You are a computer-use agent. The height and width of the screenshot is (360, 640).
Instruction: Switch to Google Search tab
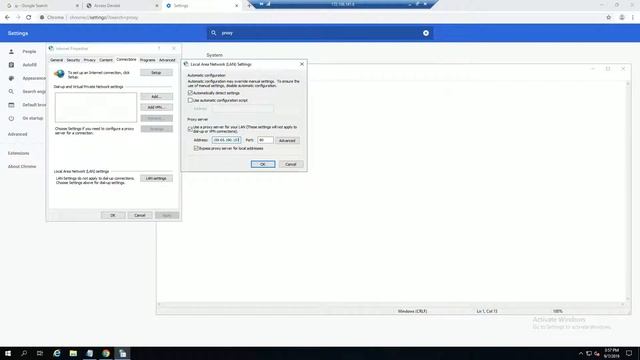42,6
